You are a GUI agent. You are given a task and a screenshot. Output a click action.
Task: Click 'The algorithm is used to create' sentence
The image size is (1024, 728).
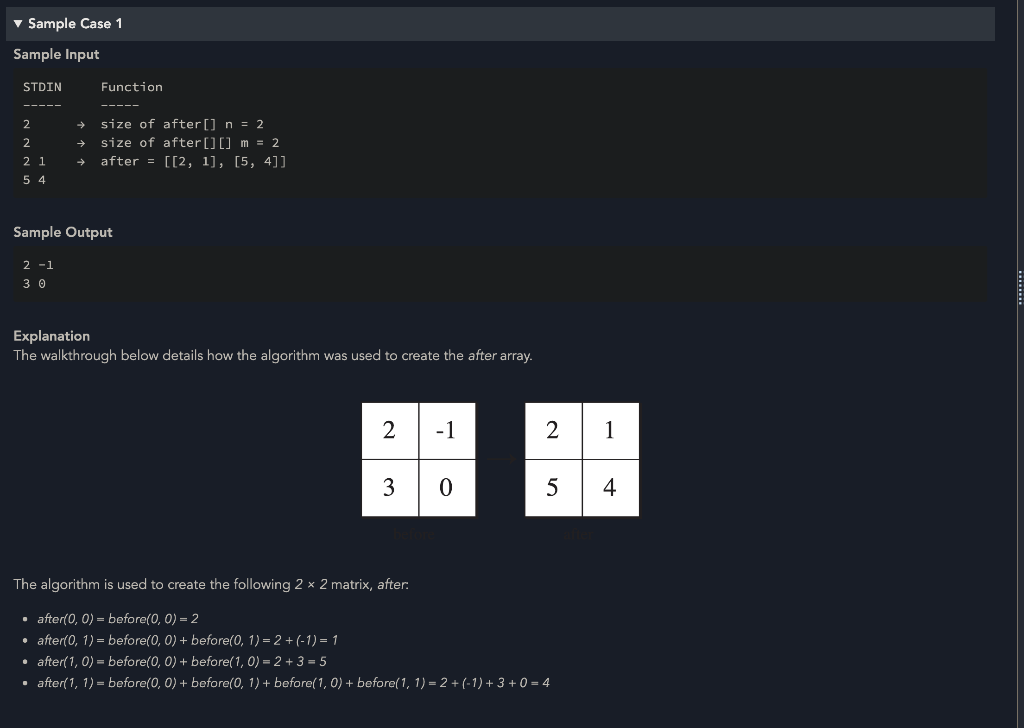pos(211,584)
